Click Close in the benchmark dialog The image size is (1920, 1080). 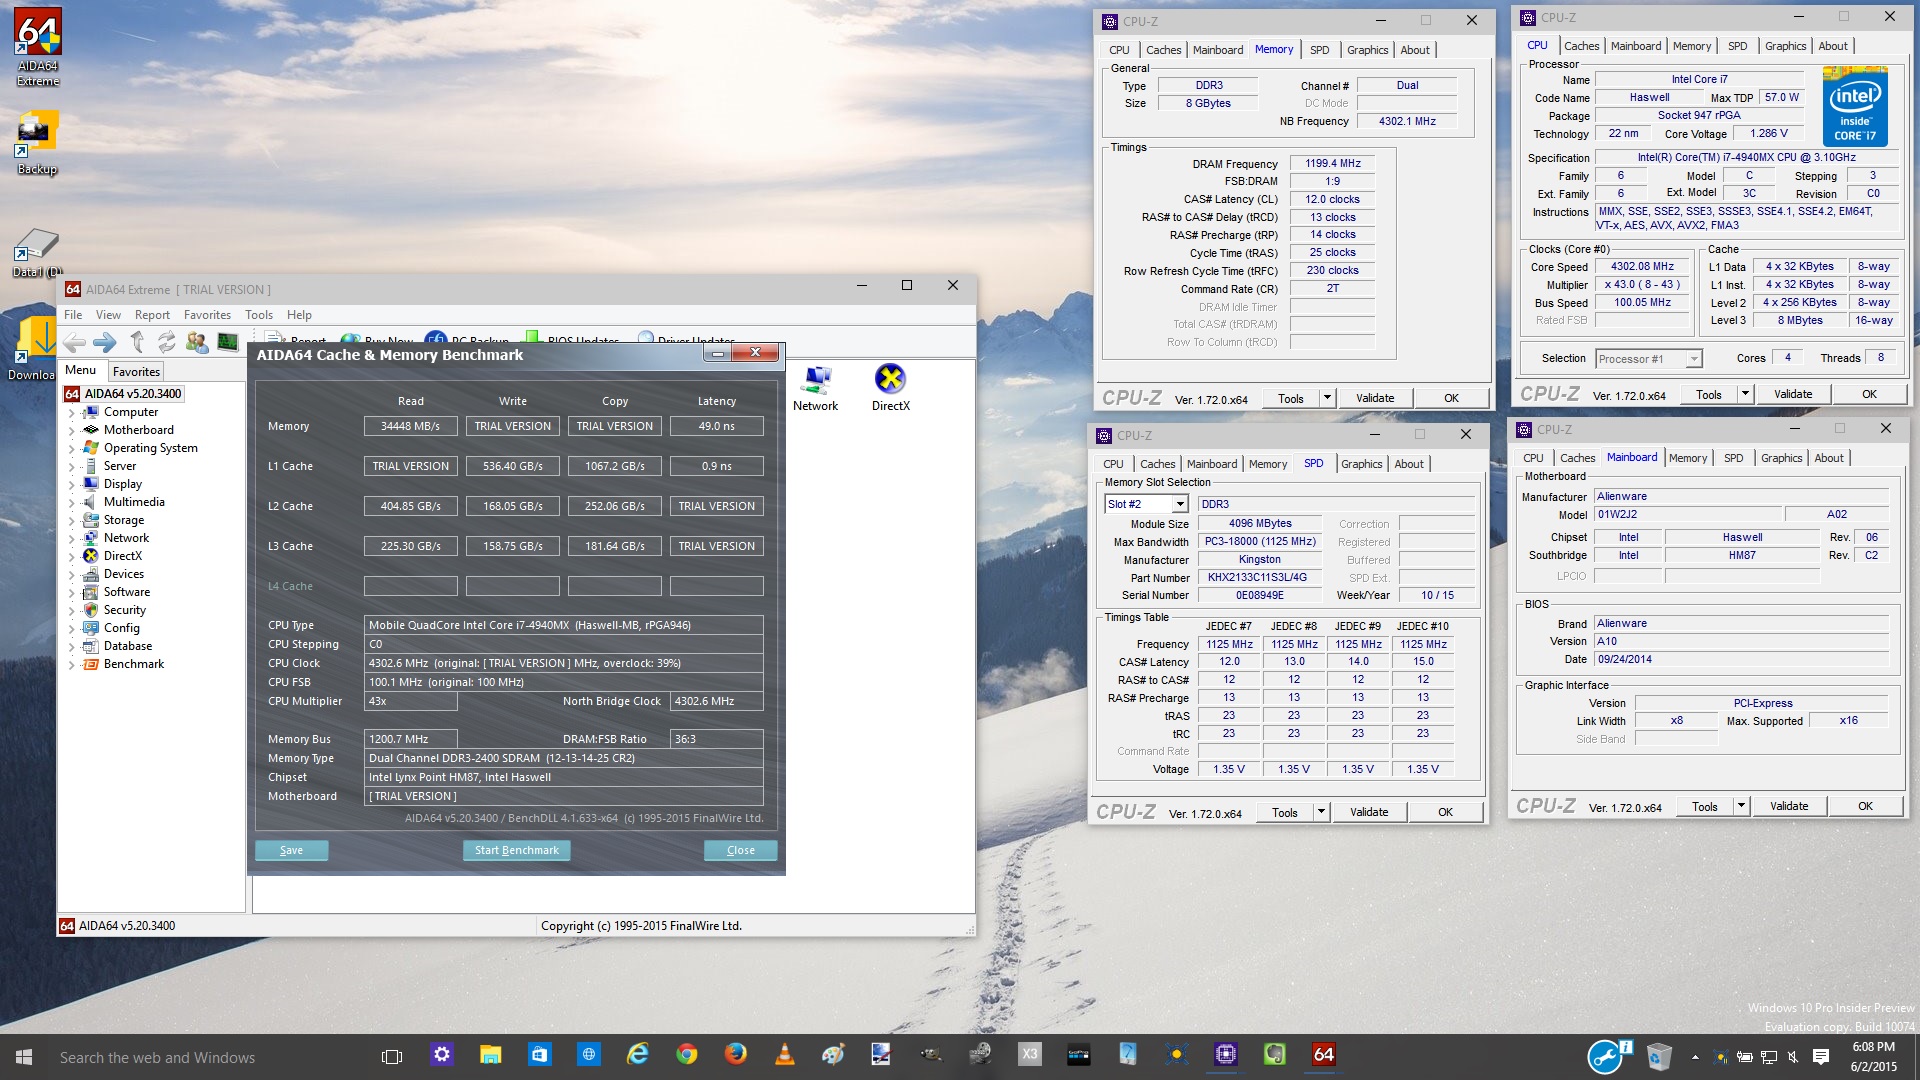(741, 850)
